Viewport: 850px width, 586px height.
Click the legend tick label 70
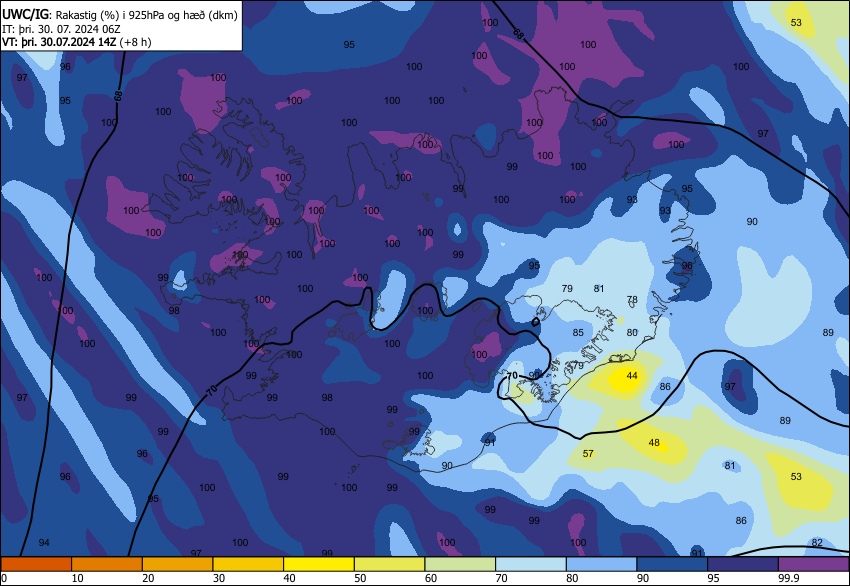502,578
